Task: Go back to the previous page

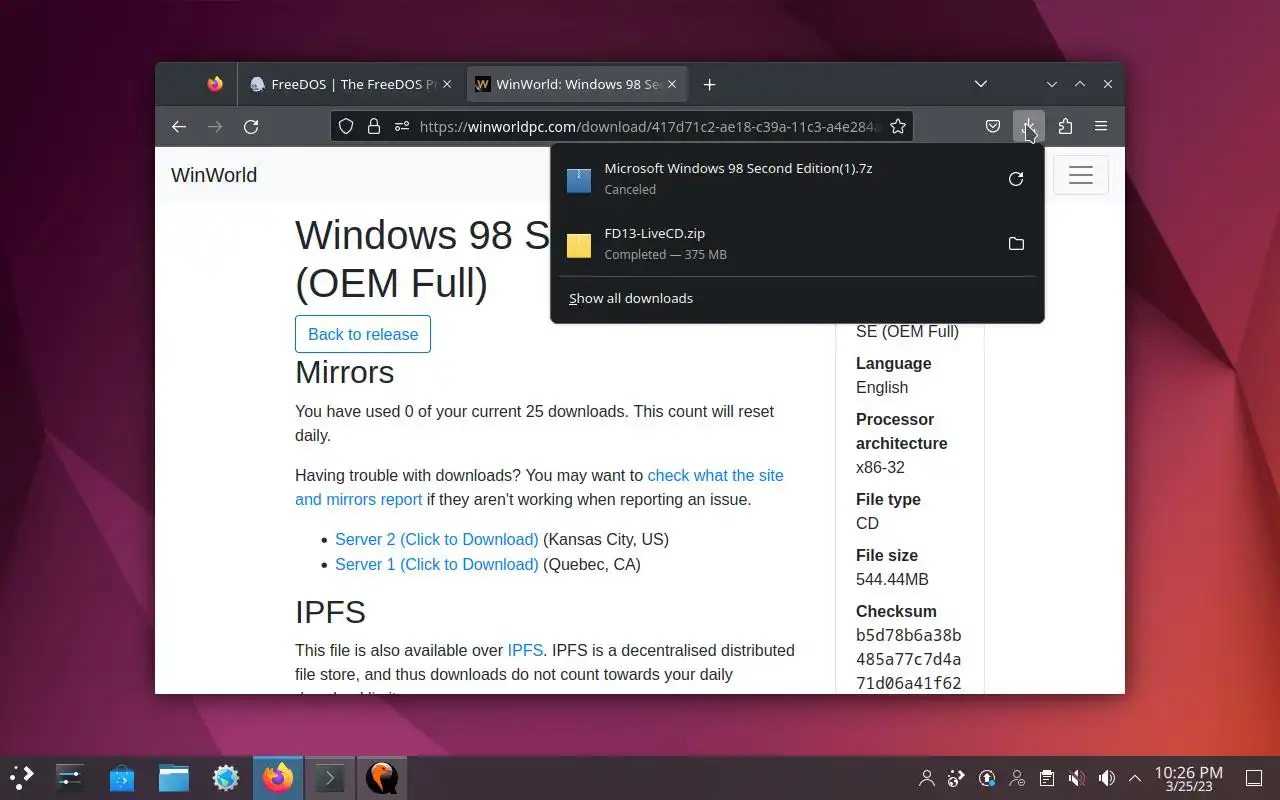Action: pos(179,127)
